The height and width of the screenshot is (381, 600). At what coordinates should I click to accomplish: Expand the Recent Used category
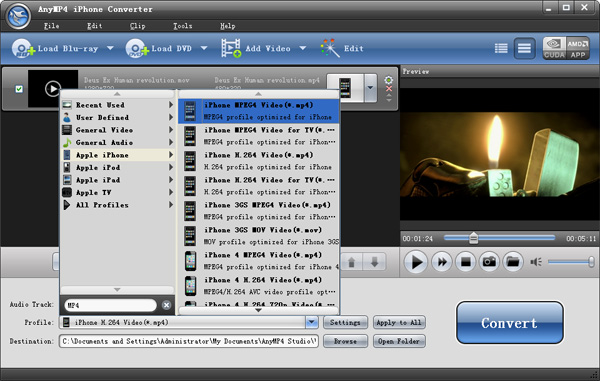(x=118, y=105)
